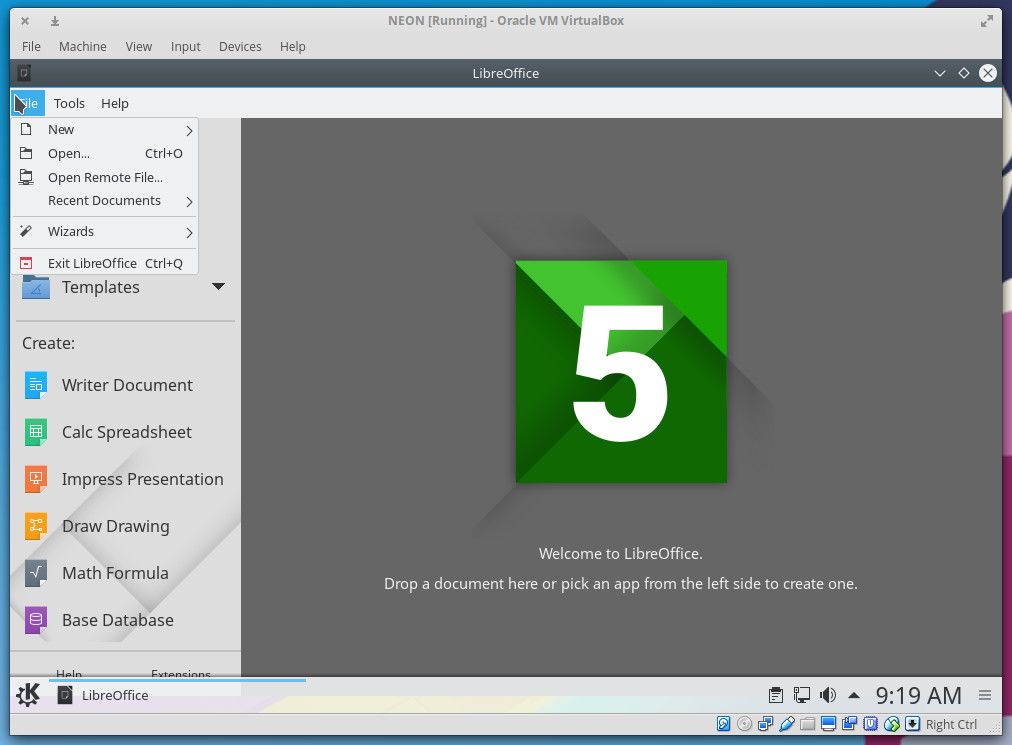Open the volume speaker tray icon
The height and width of the screenshot is (745, 1012).
click(828, 695)
